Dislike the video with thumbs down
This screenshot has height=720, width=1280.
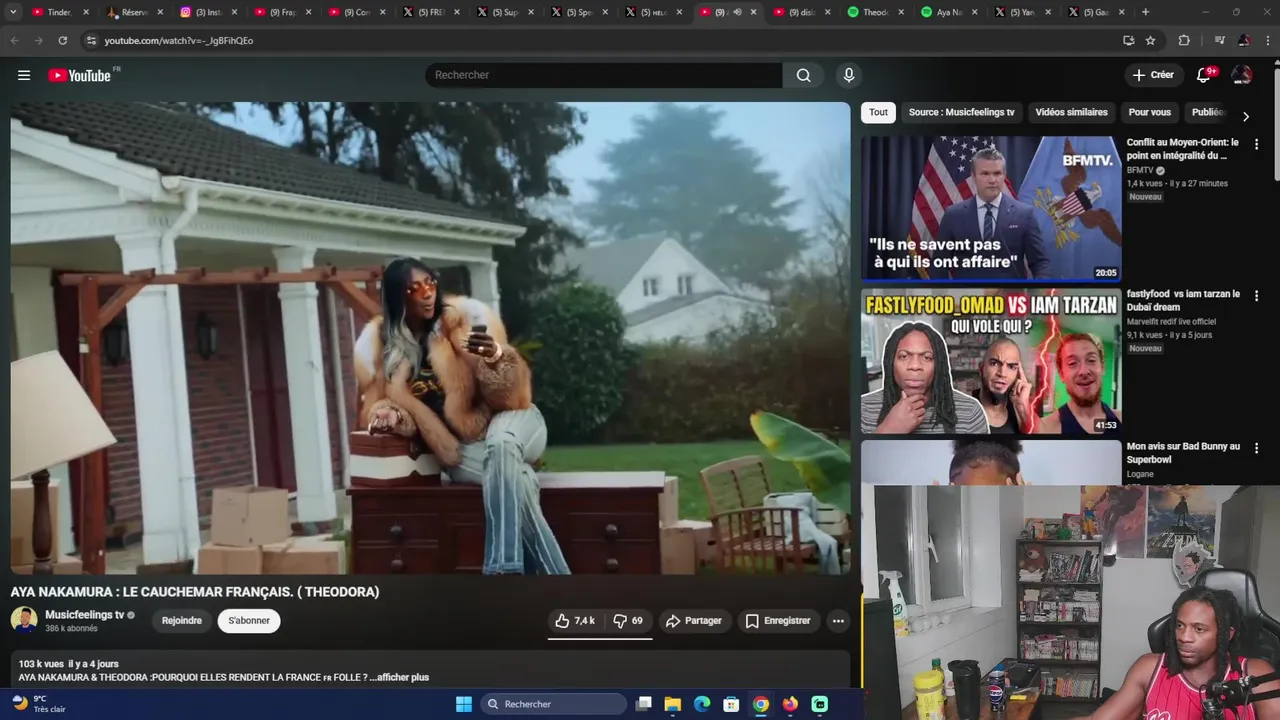[629, 621]
